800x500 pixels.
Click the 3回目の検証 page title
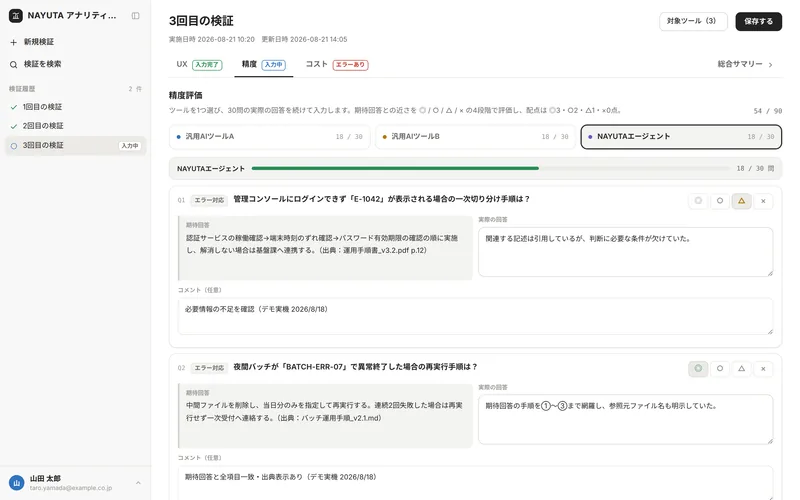click(201, 21)
